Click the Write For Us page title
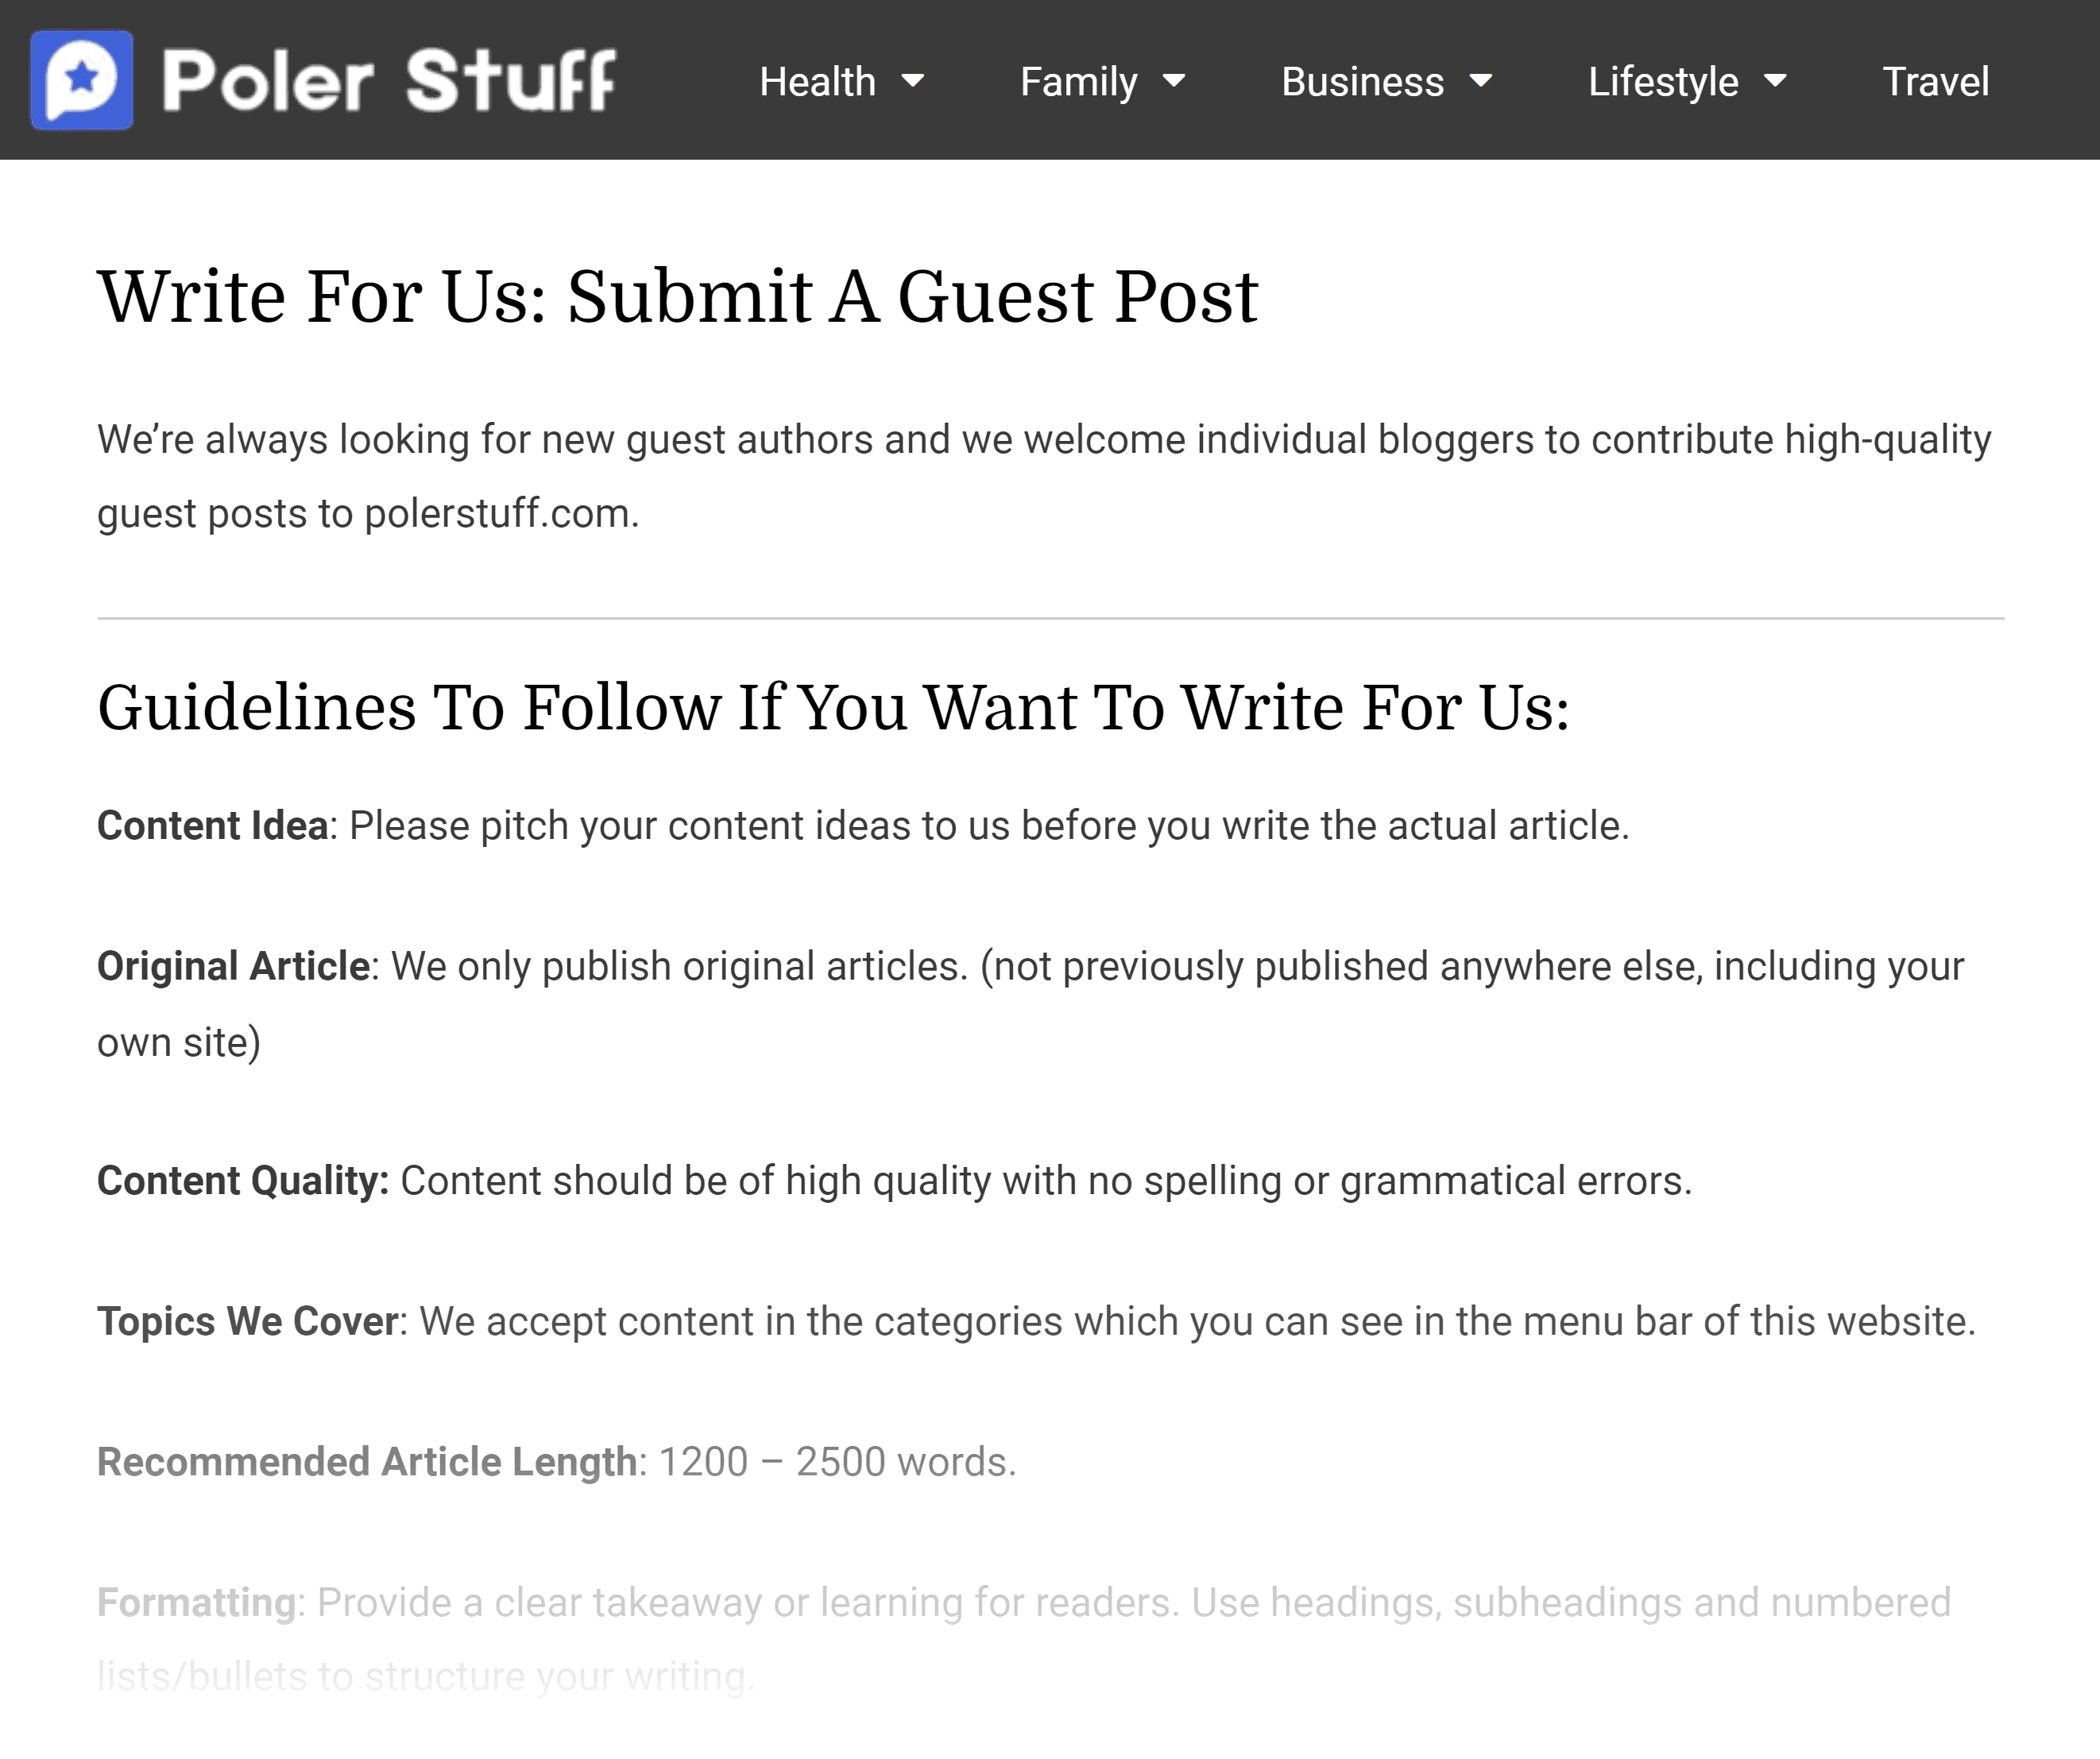 tap(678, 297)
